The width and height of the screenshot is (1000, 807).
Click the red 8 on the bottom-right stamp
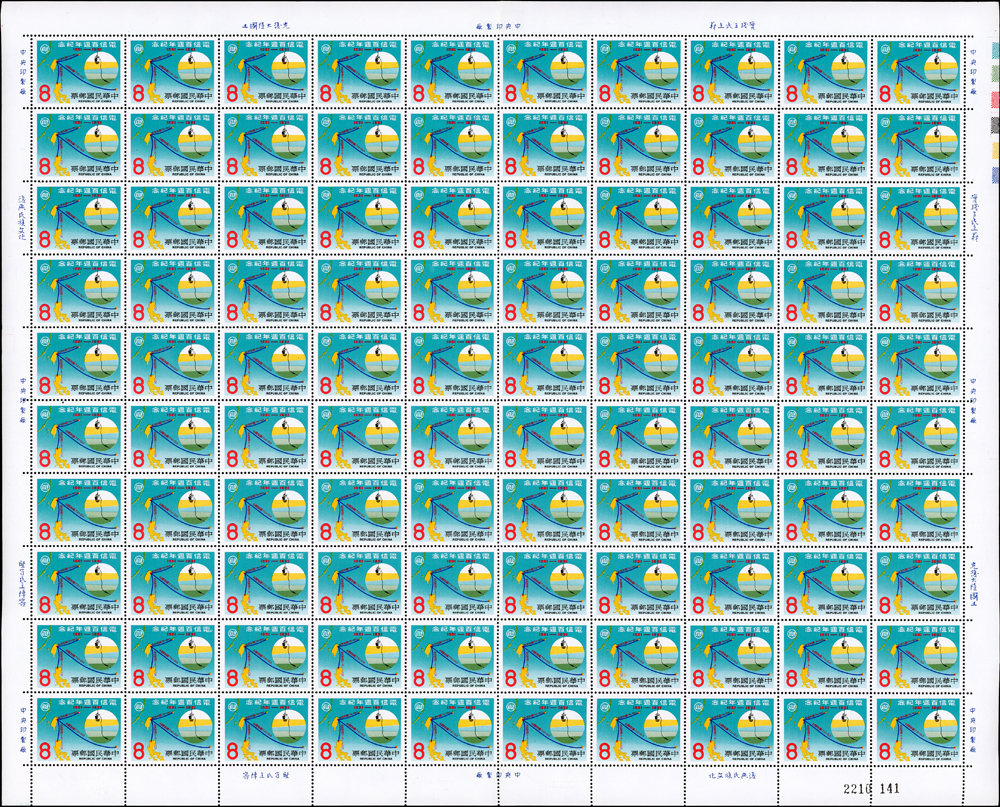(884, 750)
